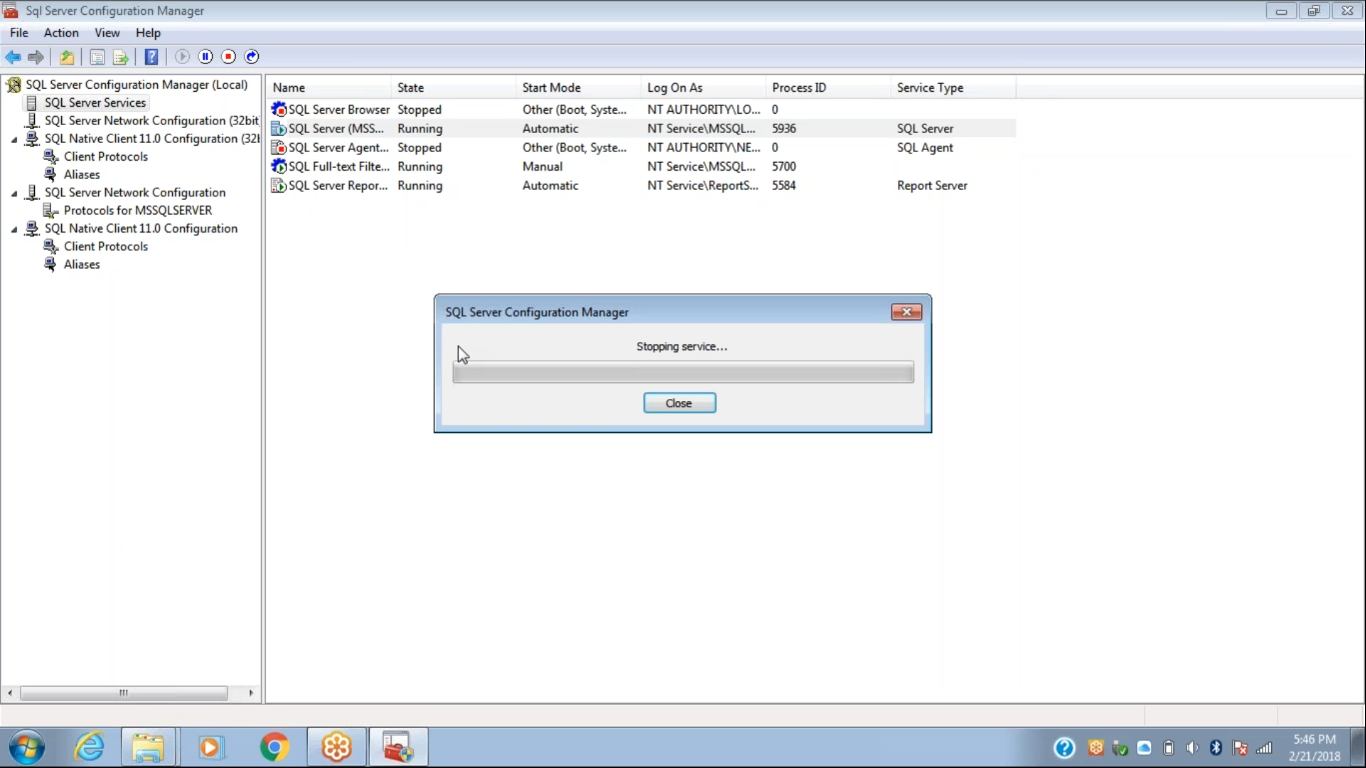The image size is (1366, 768).
Task: Click Process ID 5936 cell
Action: point(784,129)
